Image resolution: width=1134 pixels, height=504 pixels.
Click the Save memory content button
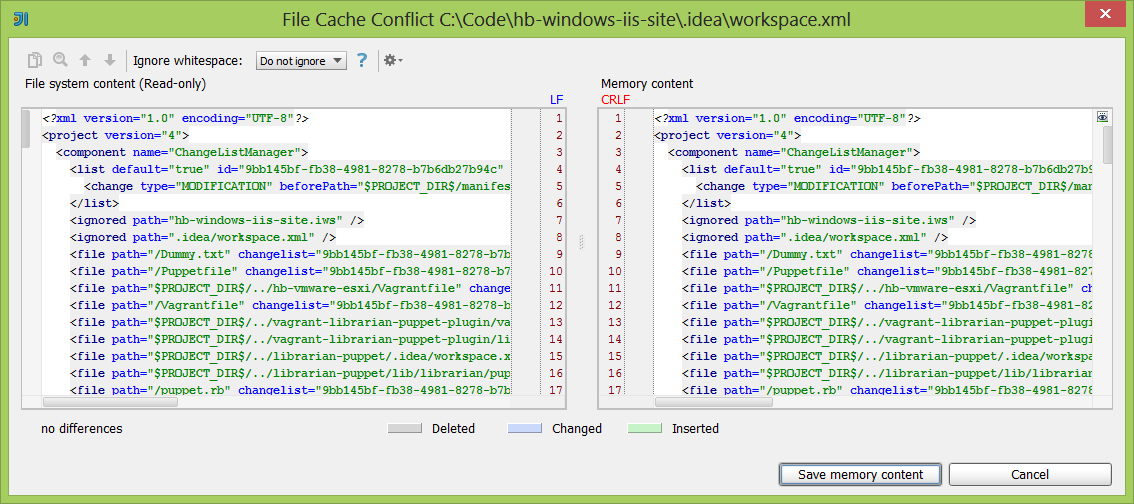click(861, 474)
